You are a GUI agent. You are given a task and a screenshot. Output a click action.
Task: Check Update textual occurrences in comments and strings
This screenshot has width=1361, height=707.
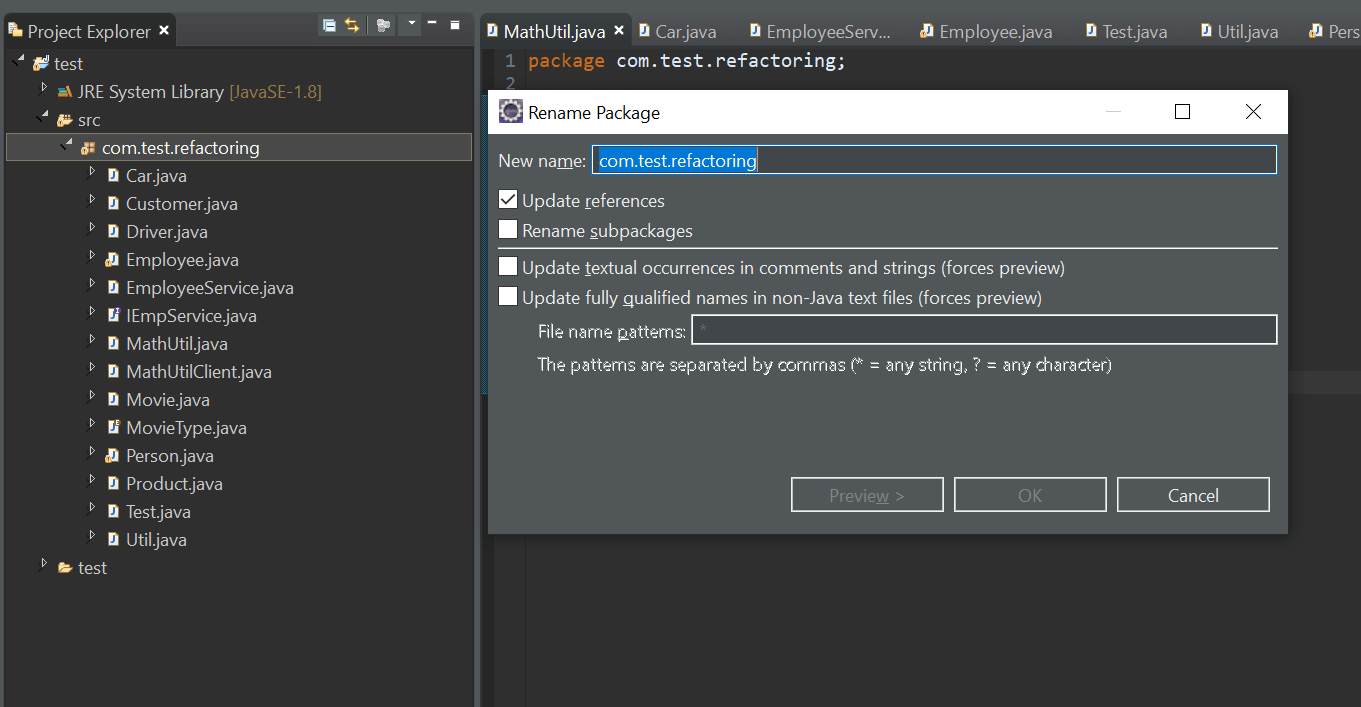508,268
